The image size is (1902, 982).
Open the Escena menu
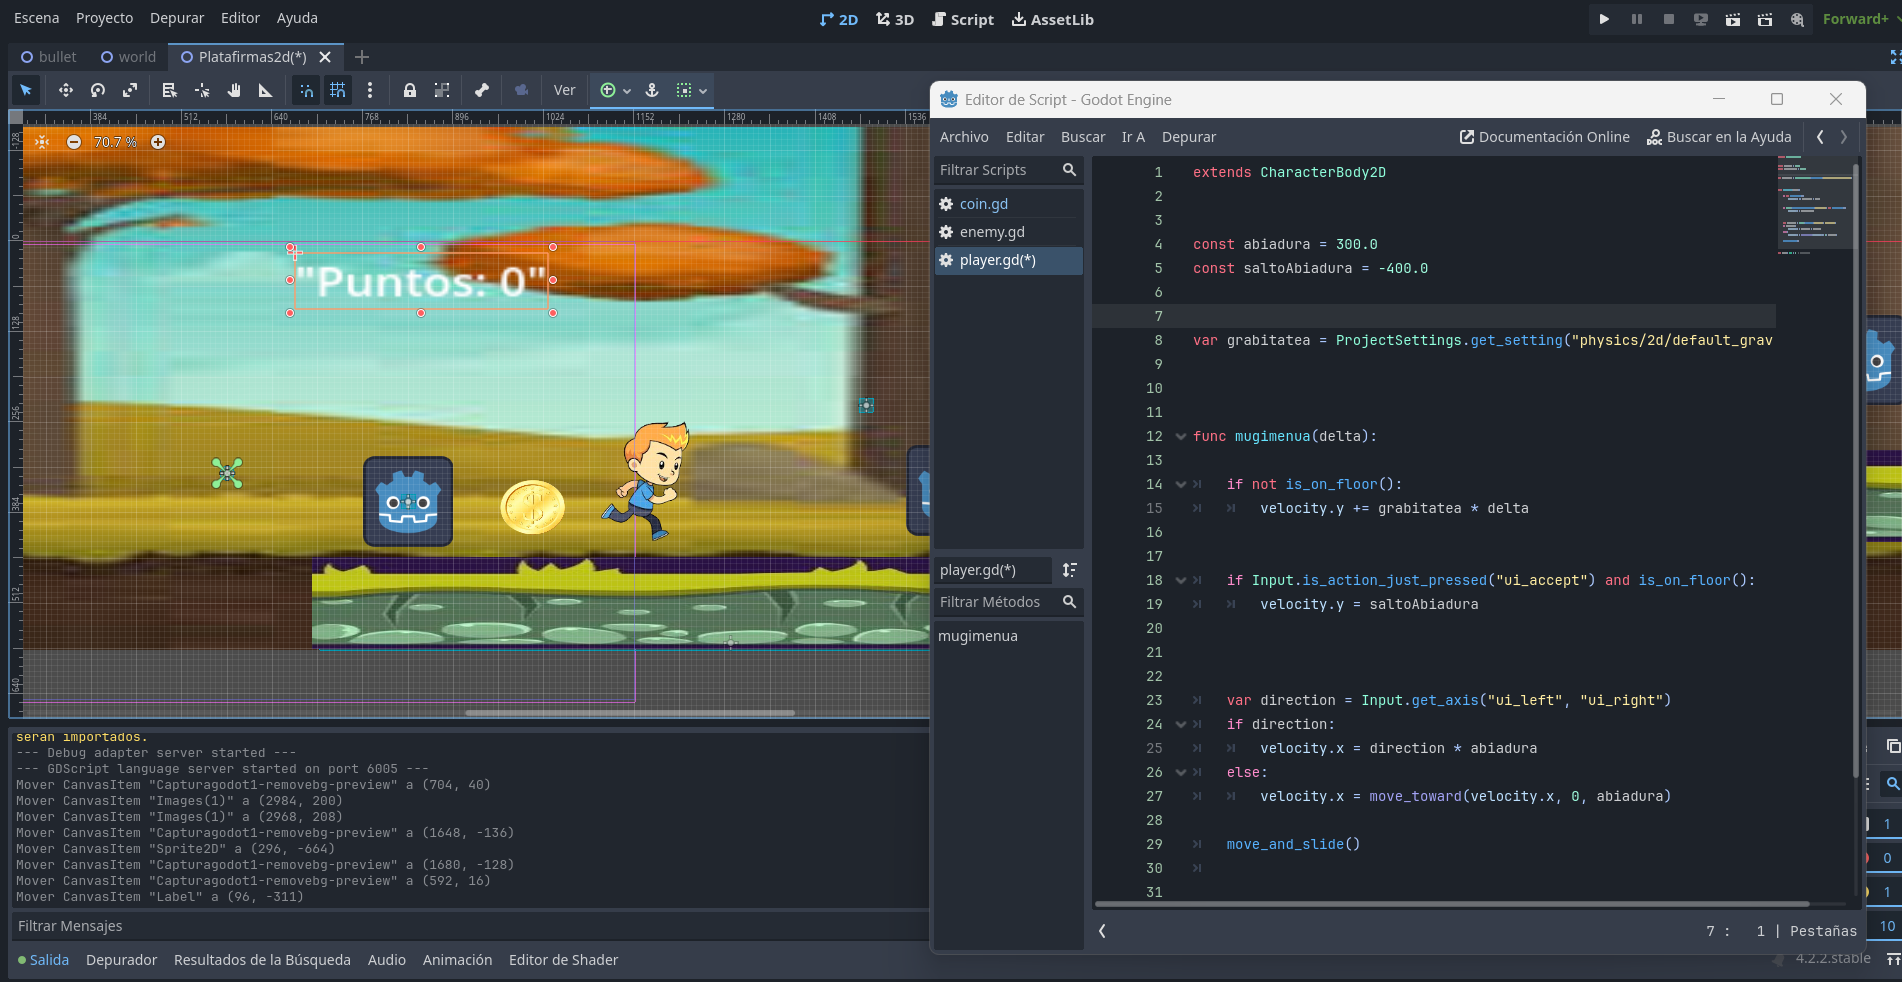click(x=37, y=18)
